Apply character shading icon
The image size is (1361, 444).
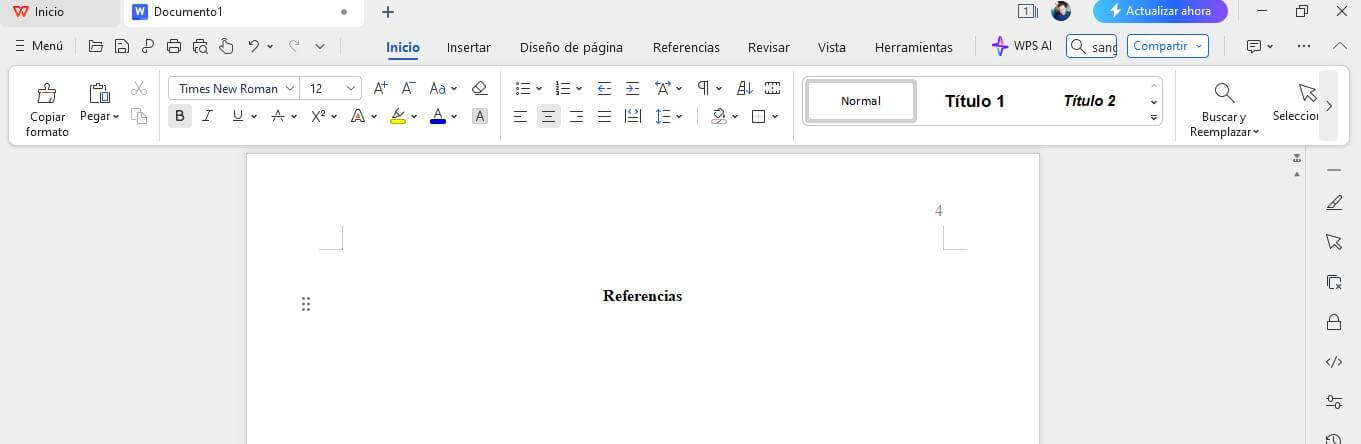[479, 116]
